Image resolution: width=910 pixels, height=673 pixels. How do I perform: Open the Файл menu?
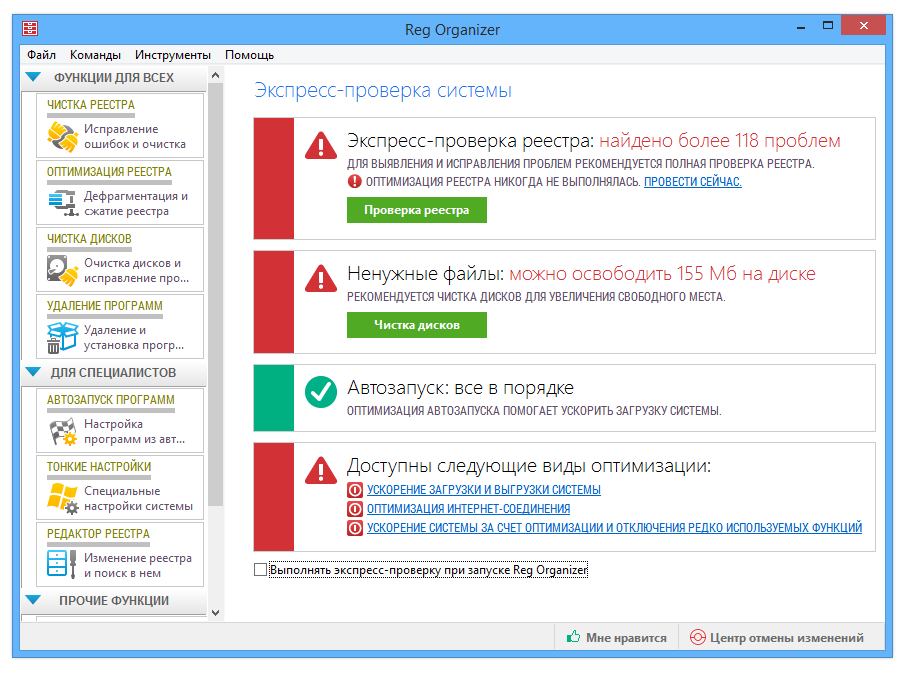tap(41, 55)
